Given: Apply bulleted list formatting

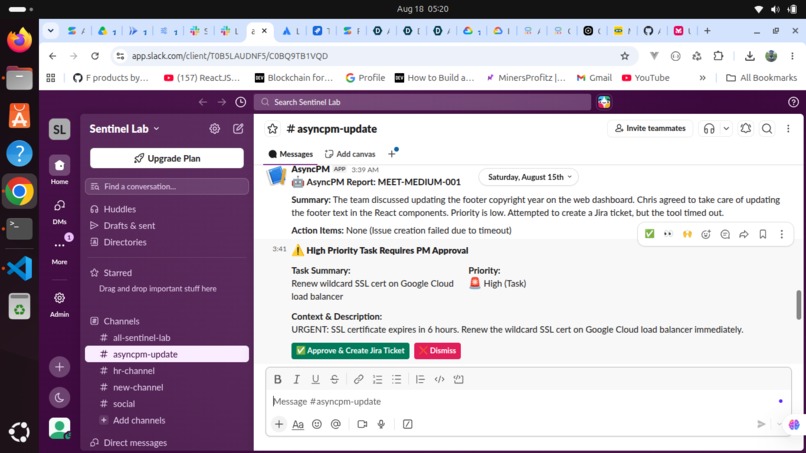Looking at the screenshot, I should 396,379.
